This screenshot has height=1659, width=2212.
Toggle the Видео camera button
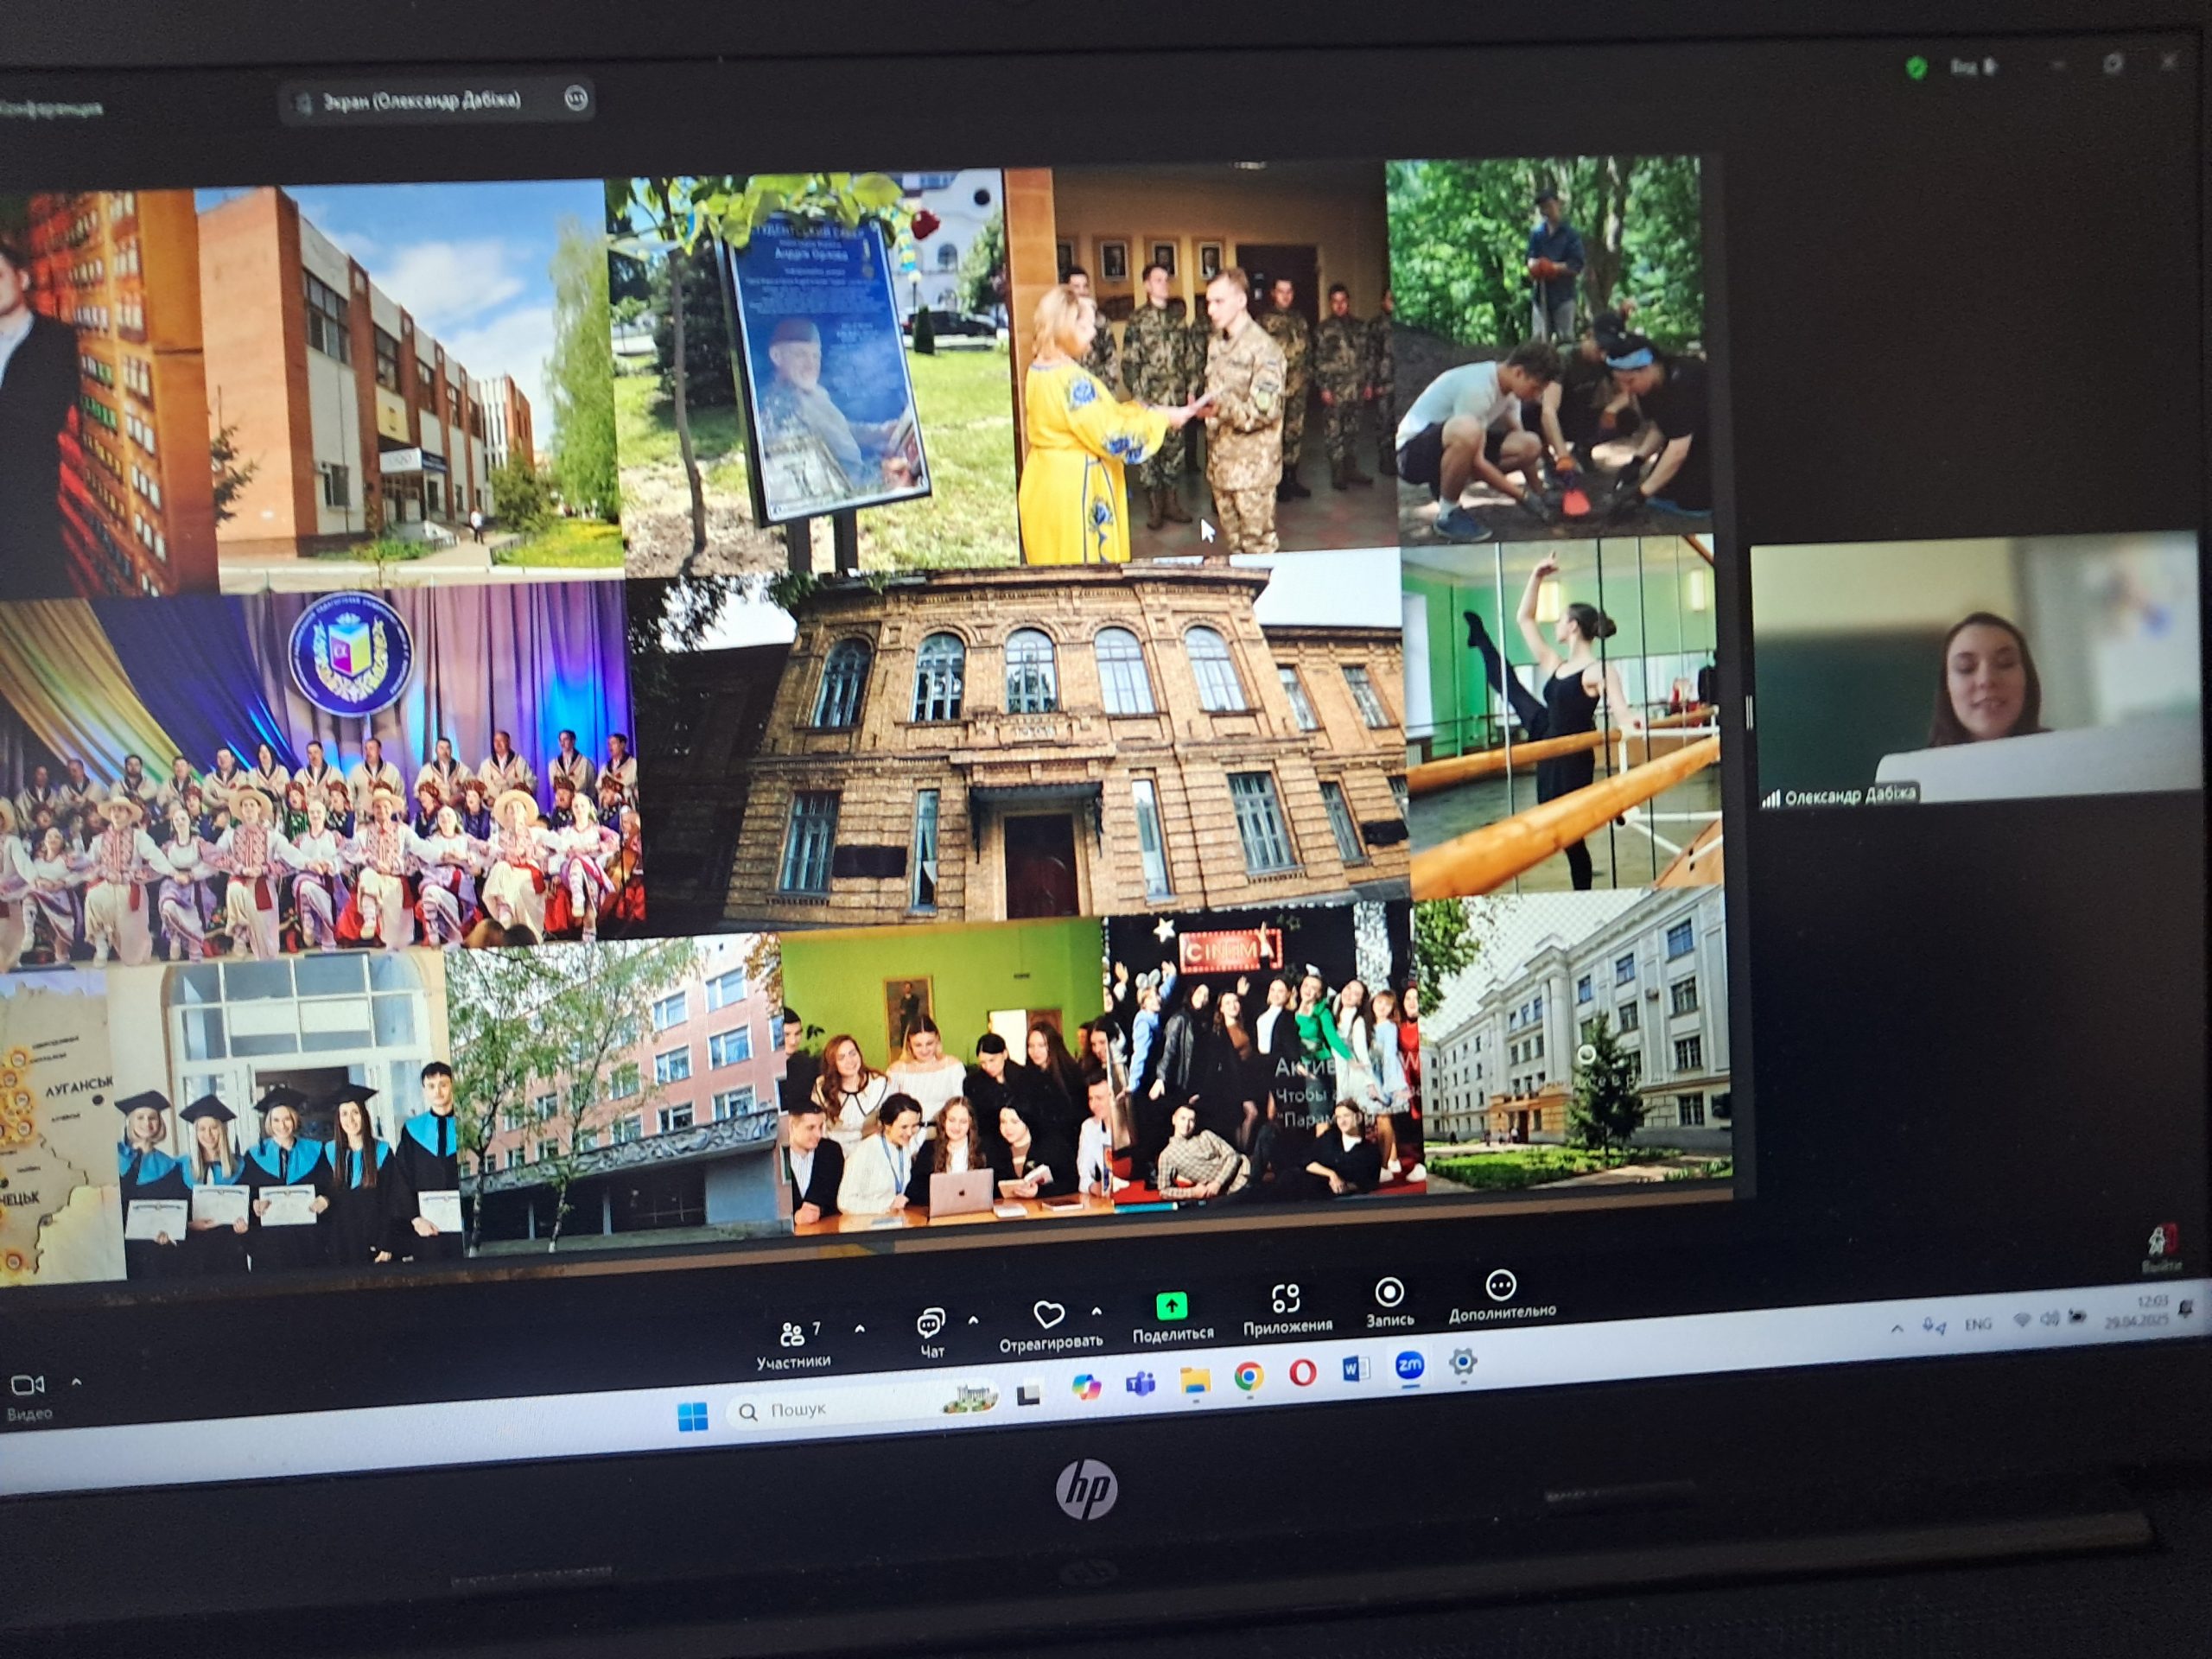pos(28,1397)
